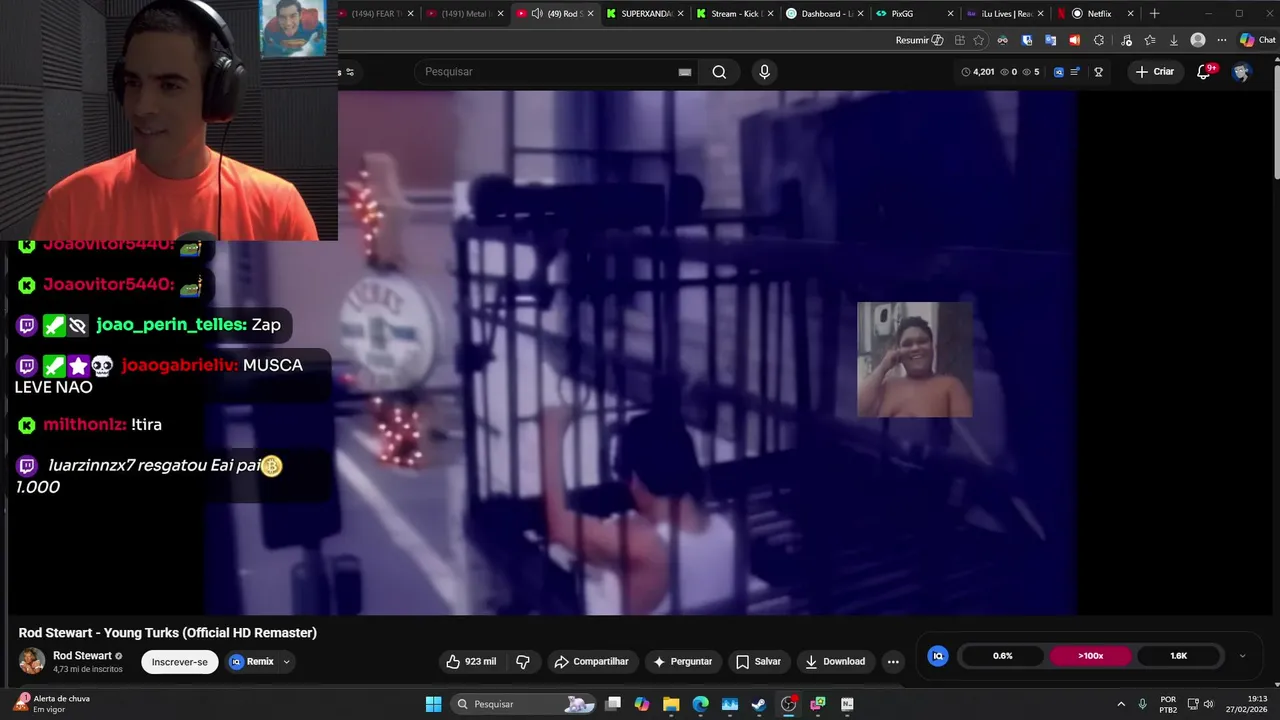1280x720 pixels.
Task: Click the Inscrever-se subscribe button
Action: coord(180,661)
